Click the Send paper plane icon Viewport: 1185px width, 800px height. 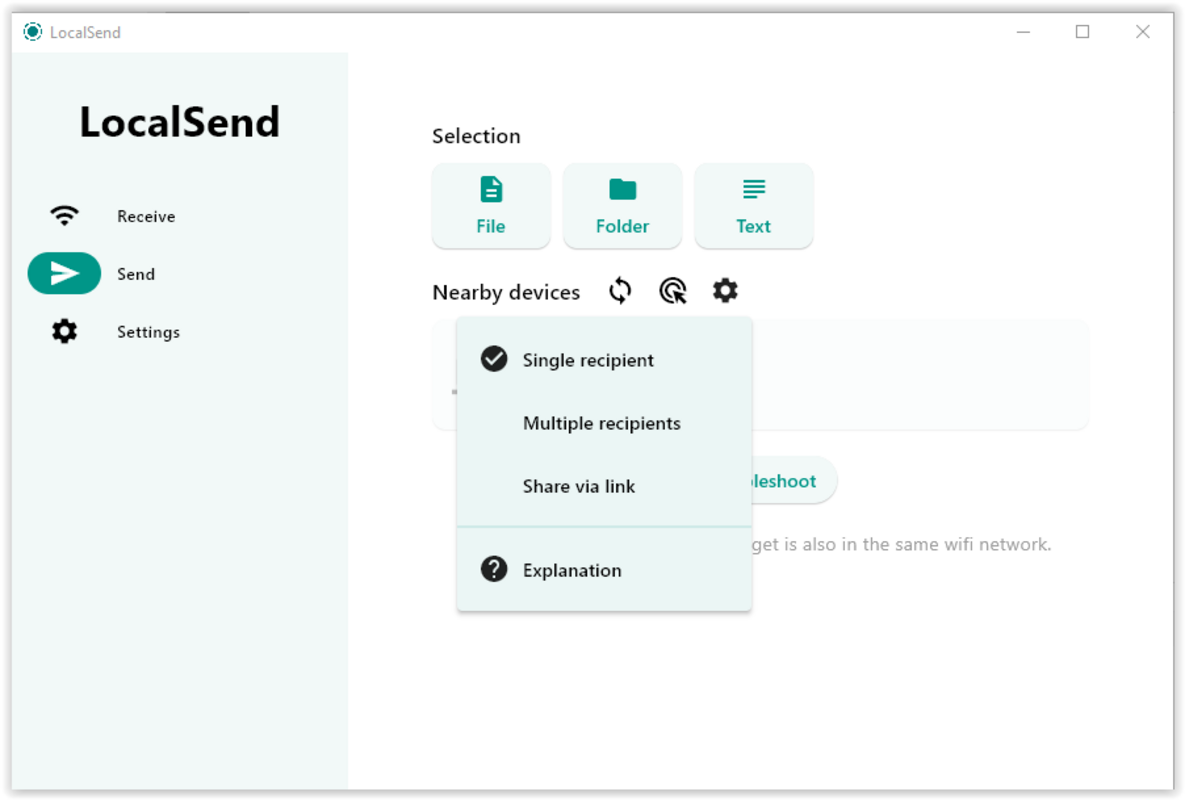tap(64, 273)
